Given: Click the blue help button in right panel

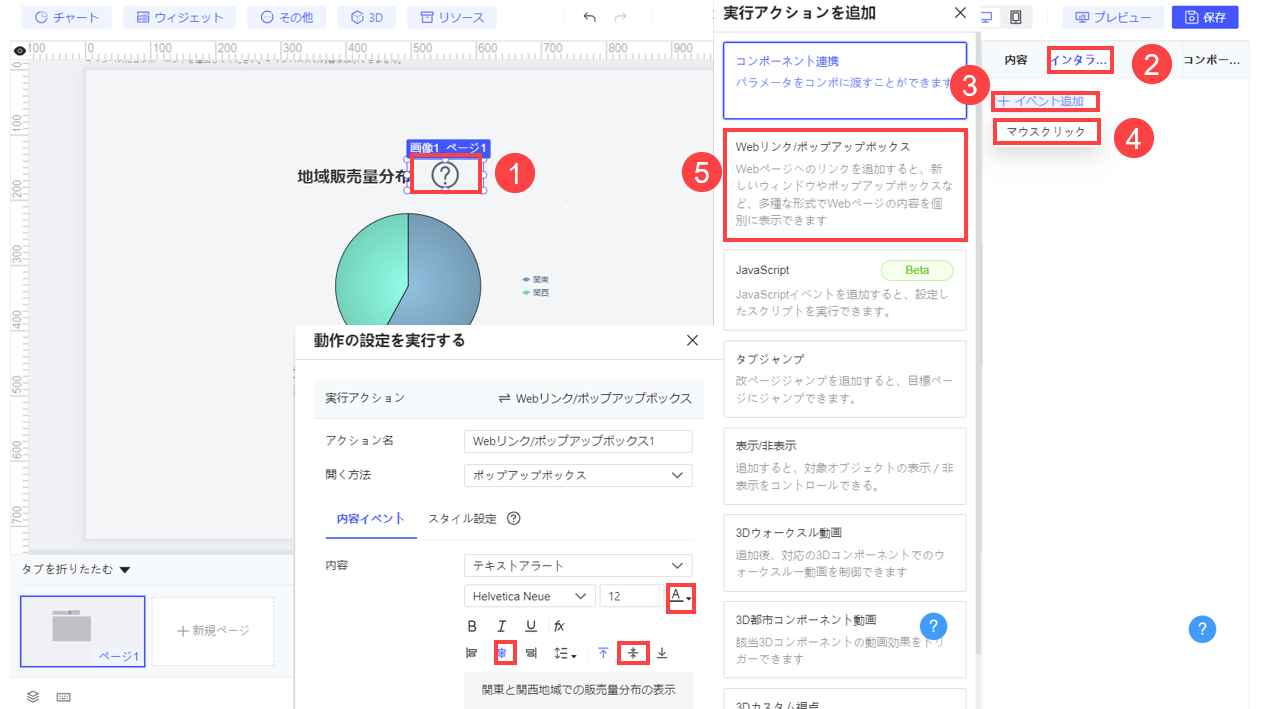Looking at the screenshot, I should point(1202,628).
